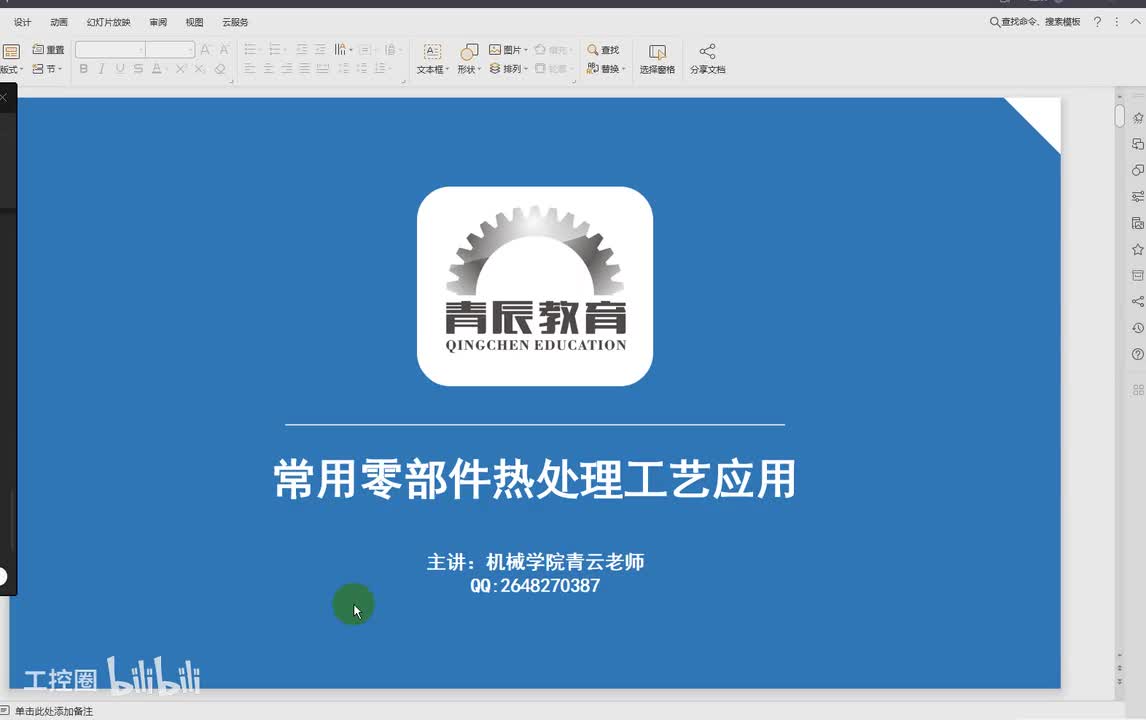This screenshot has height=720, width=1146.
Task: Click the decrease indent icon
Action: pos(301,50)
